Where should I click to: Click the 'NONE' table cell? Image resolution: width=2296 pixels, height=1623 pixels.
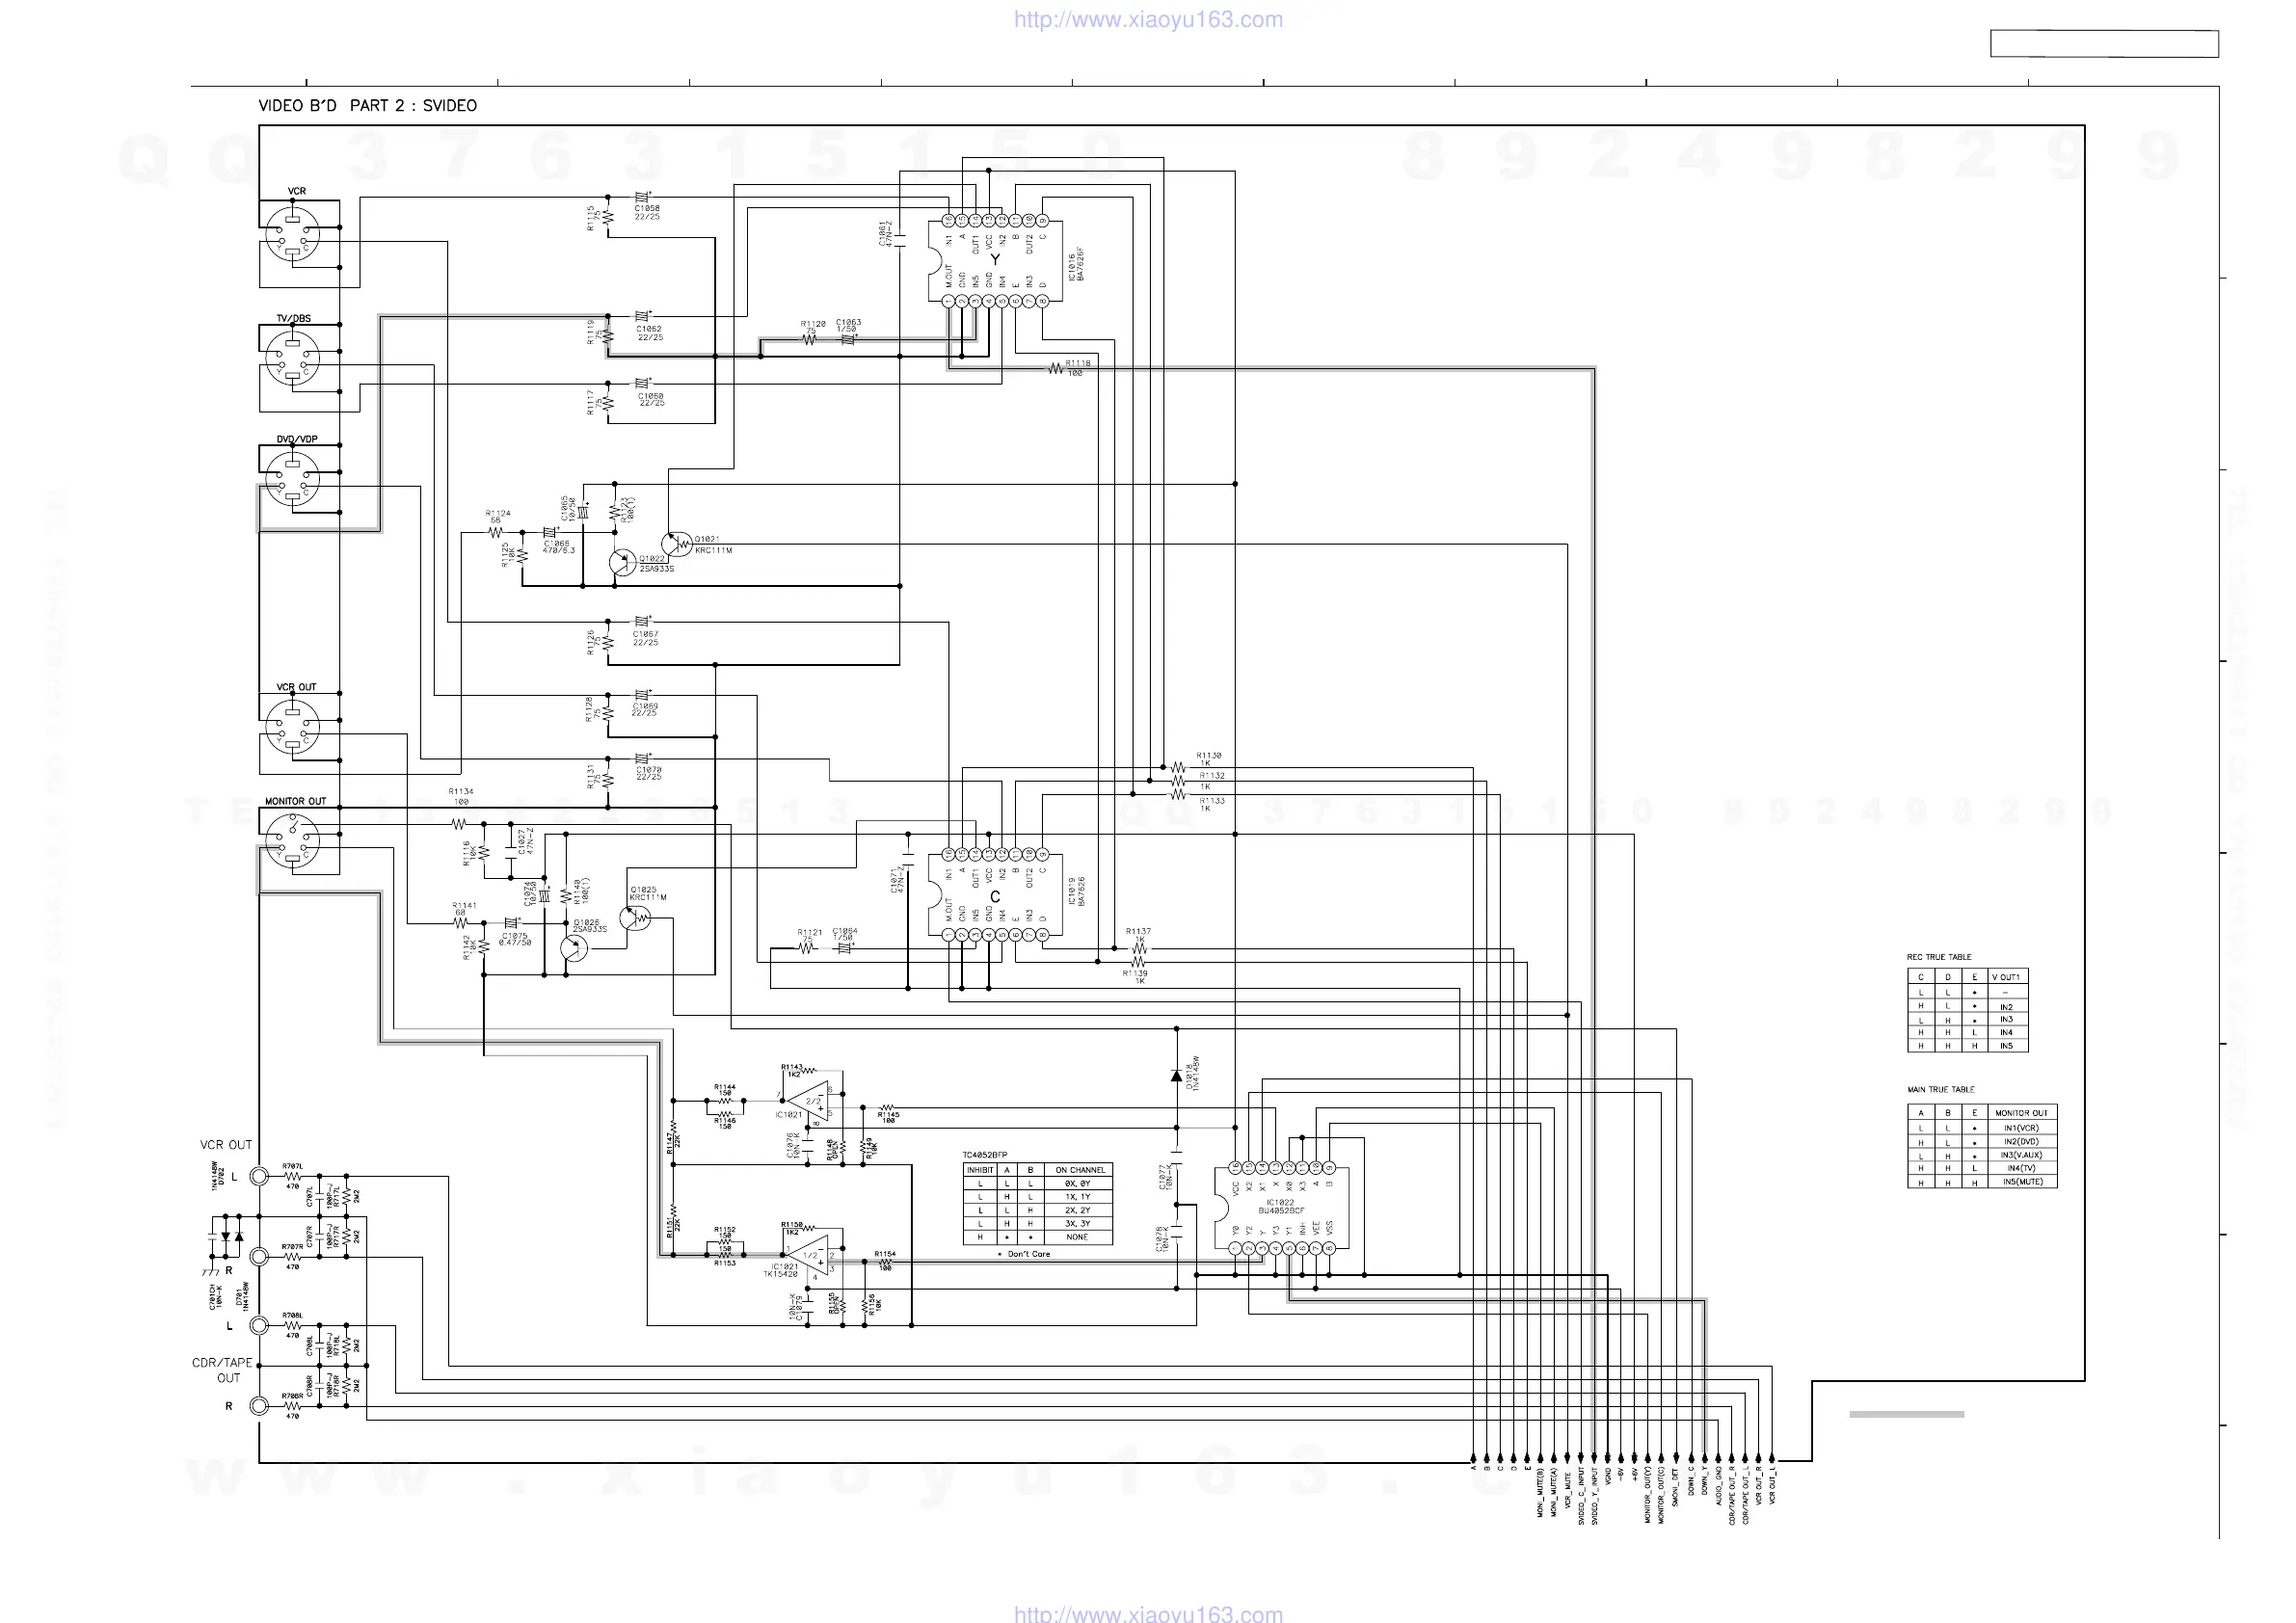(1078, 1237)
